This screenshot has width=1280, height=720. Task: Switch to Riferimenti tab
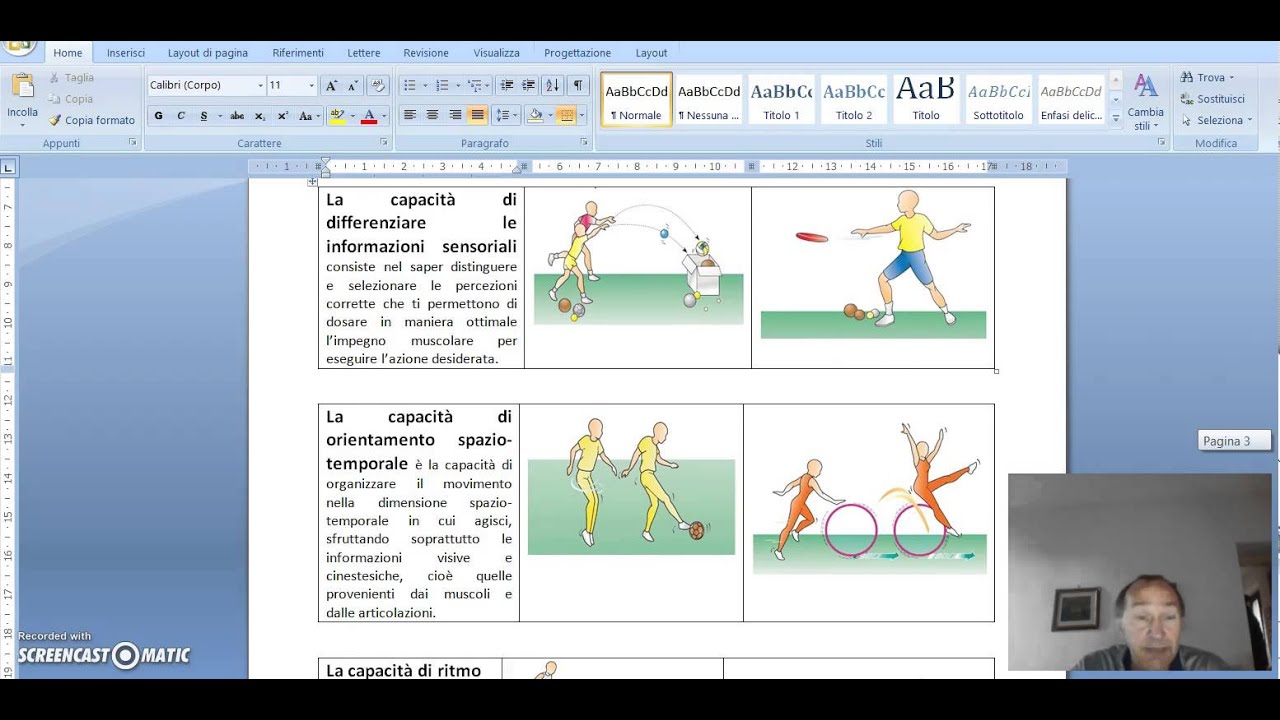tap(298, 53)
